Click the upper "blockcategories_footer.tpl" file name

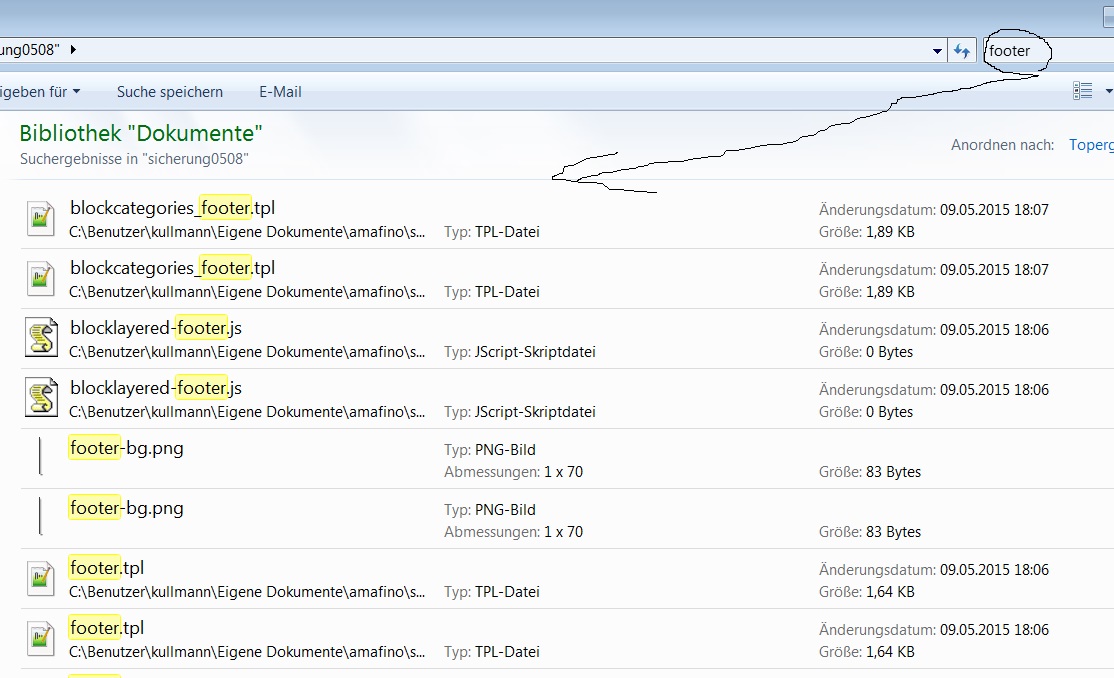173,208
